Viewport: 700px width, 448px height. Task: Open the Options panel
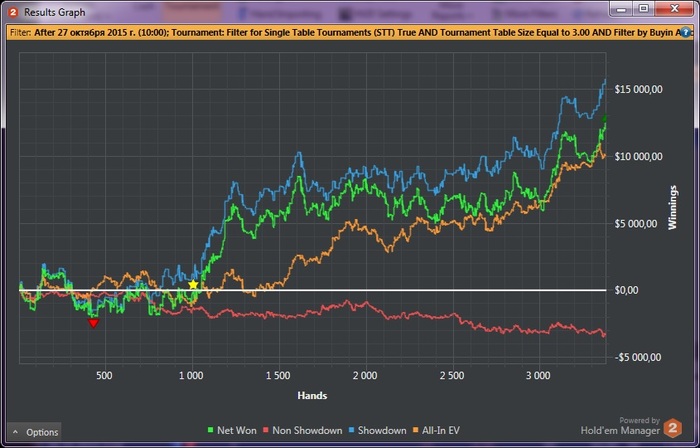[34, 432]
